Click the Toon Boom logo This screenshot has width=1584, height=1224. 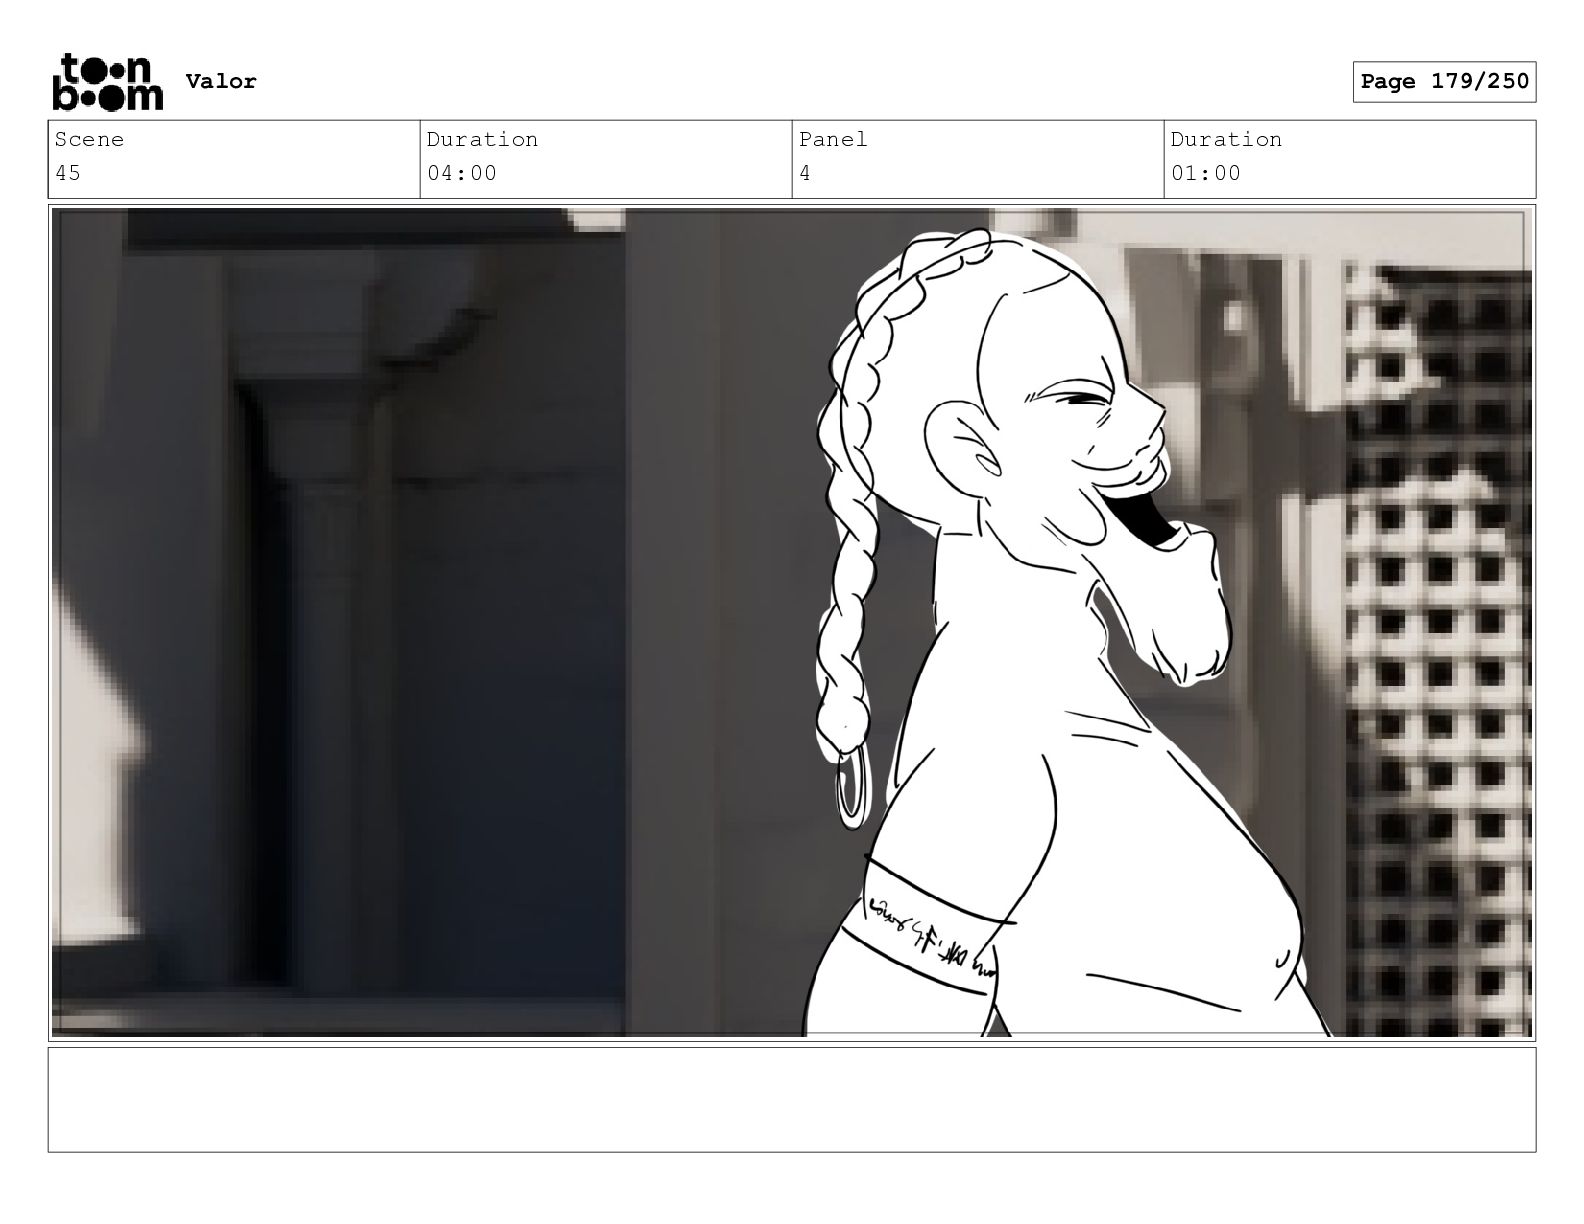[107, 81]
